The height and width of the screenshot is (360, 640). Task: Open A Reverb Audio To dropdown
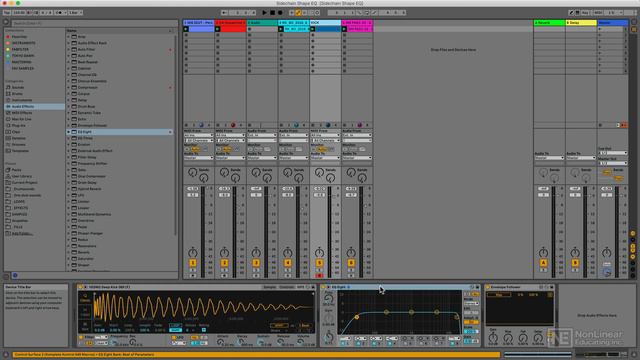tap(549, 158)
